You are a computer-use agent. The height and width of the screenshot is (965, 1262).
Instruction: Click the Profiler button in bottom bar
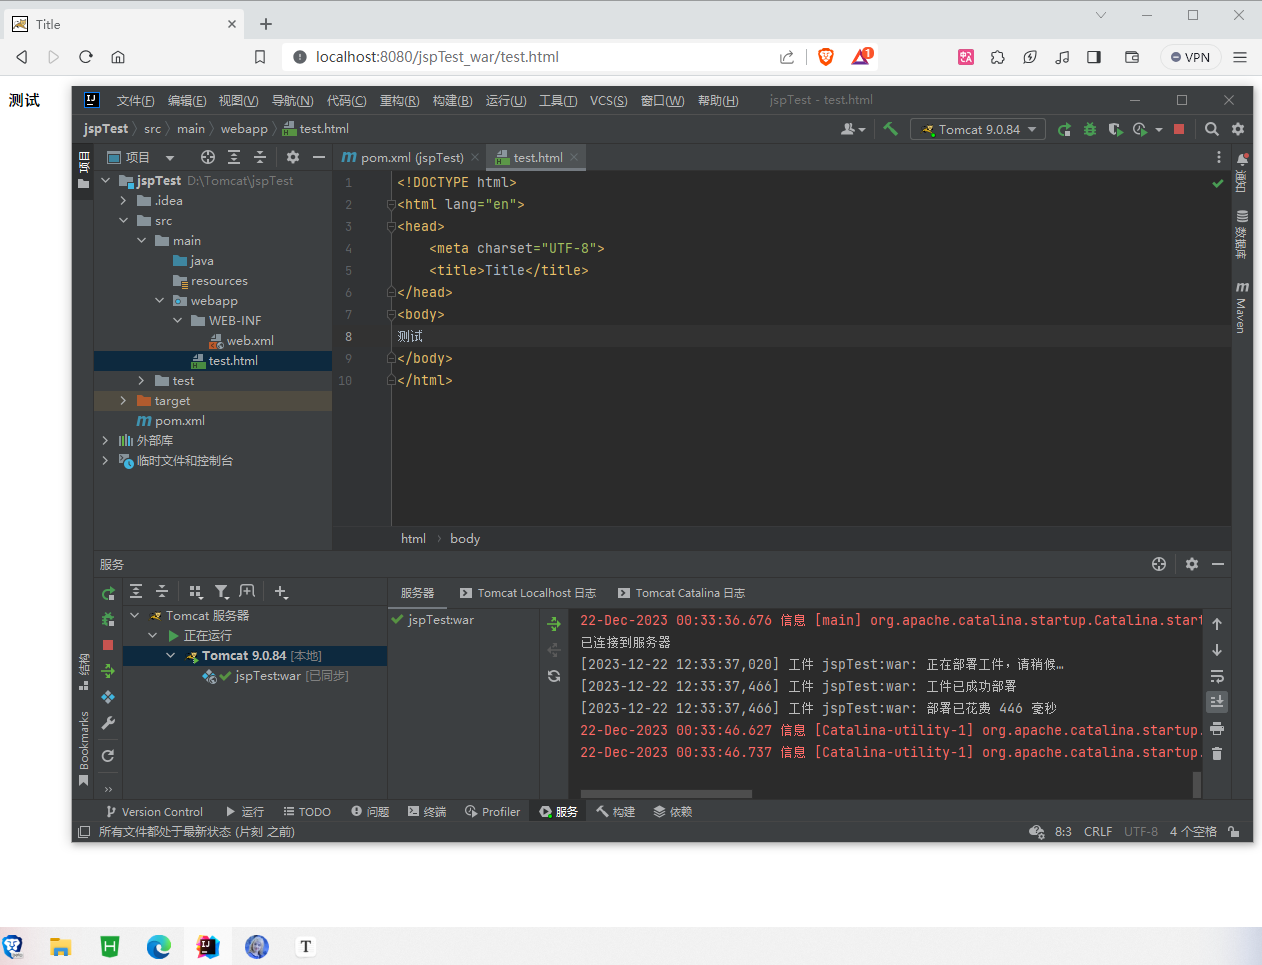click(x=492, y=812)
